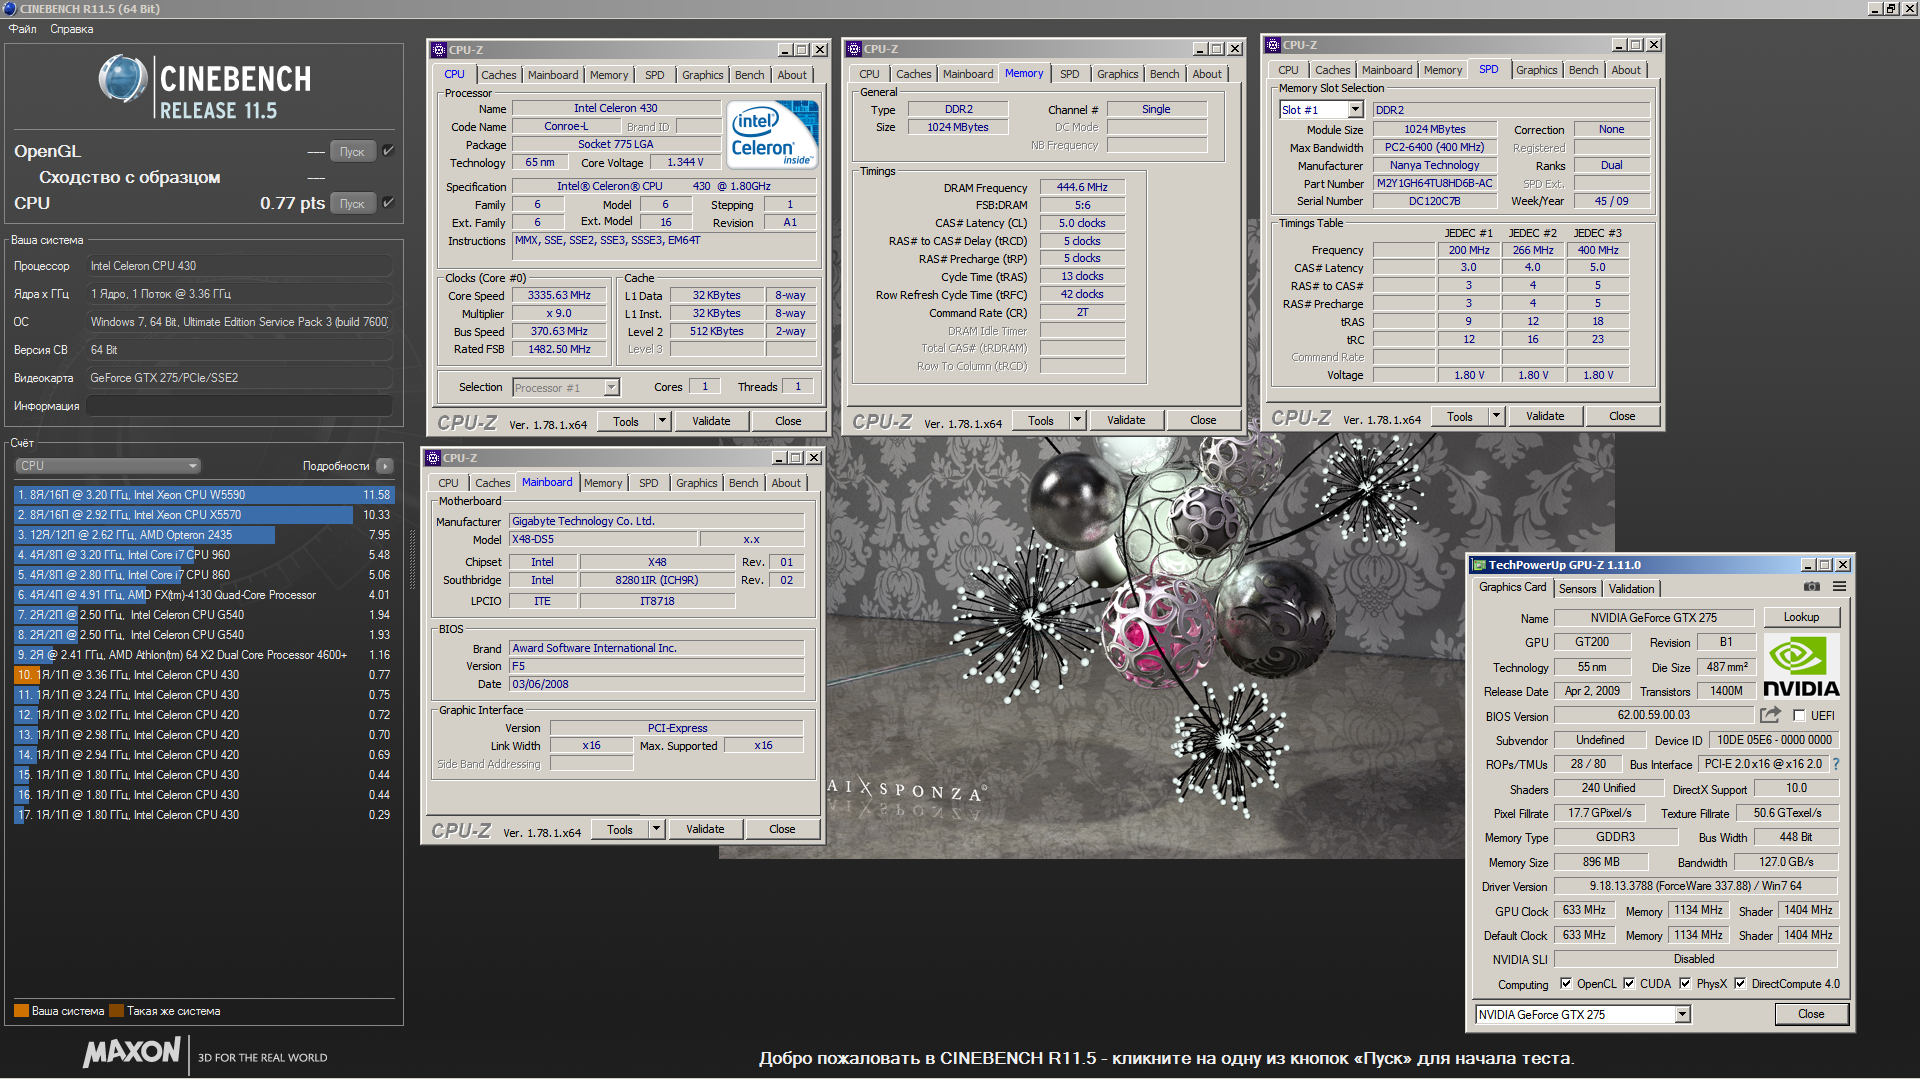The width and height of the screenshot is (1920, 1080).
Task: Click the Core Speed 3335.63 MHz value
Action: [x=559, y=296]
